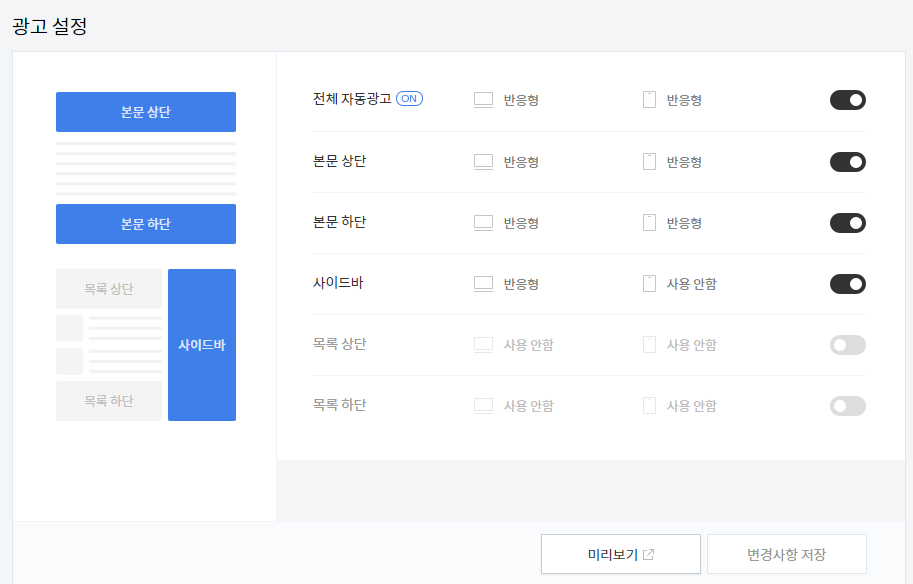Click desktop icon in 전체 자동광고 row

click(483, 100)
